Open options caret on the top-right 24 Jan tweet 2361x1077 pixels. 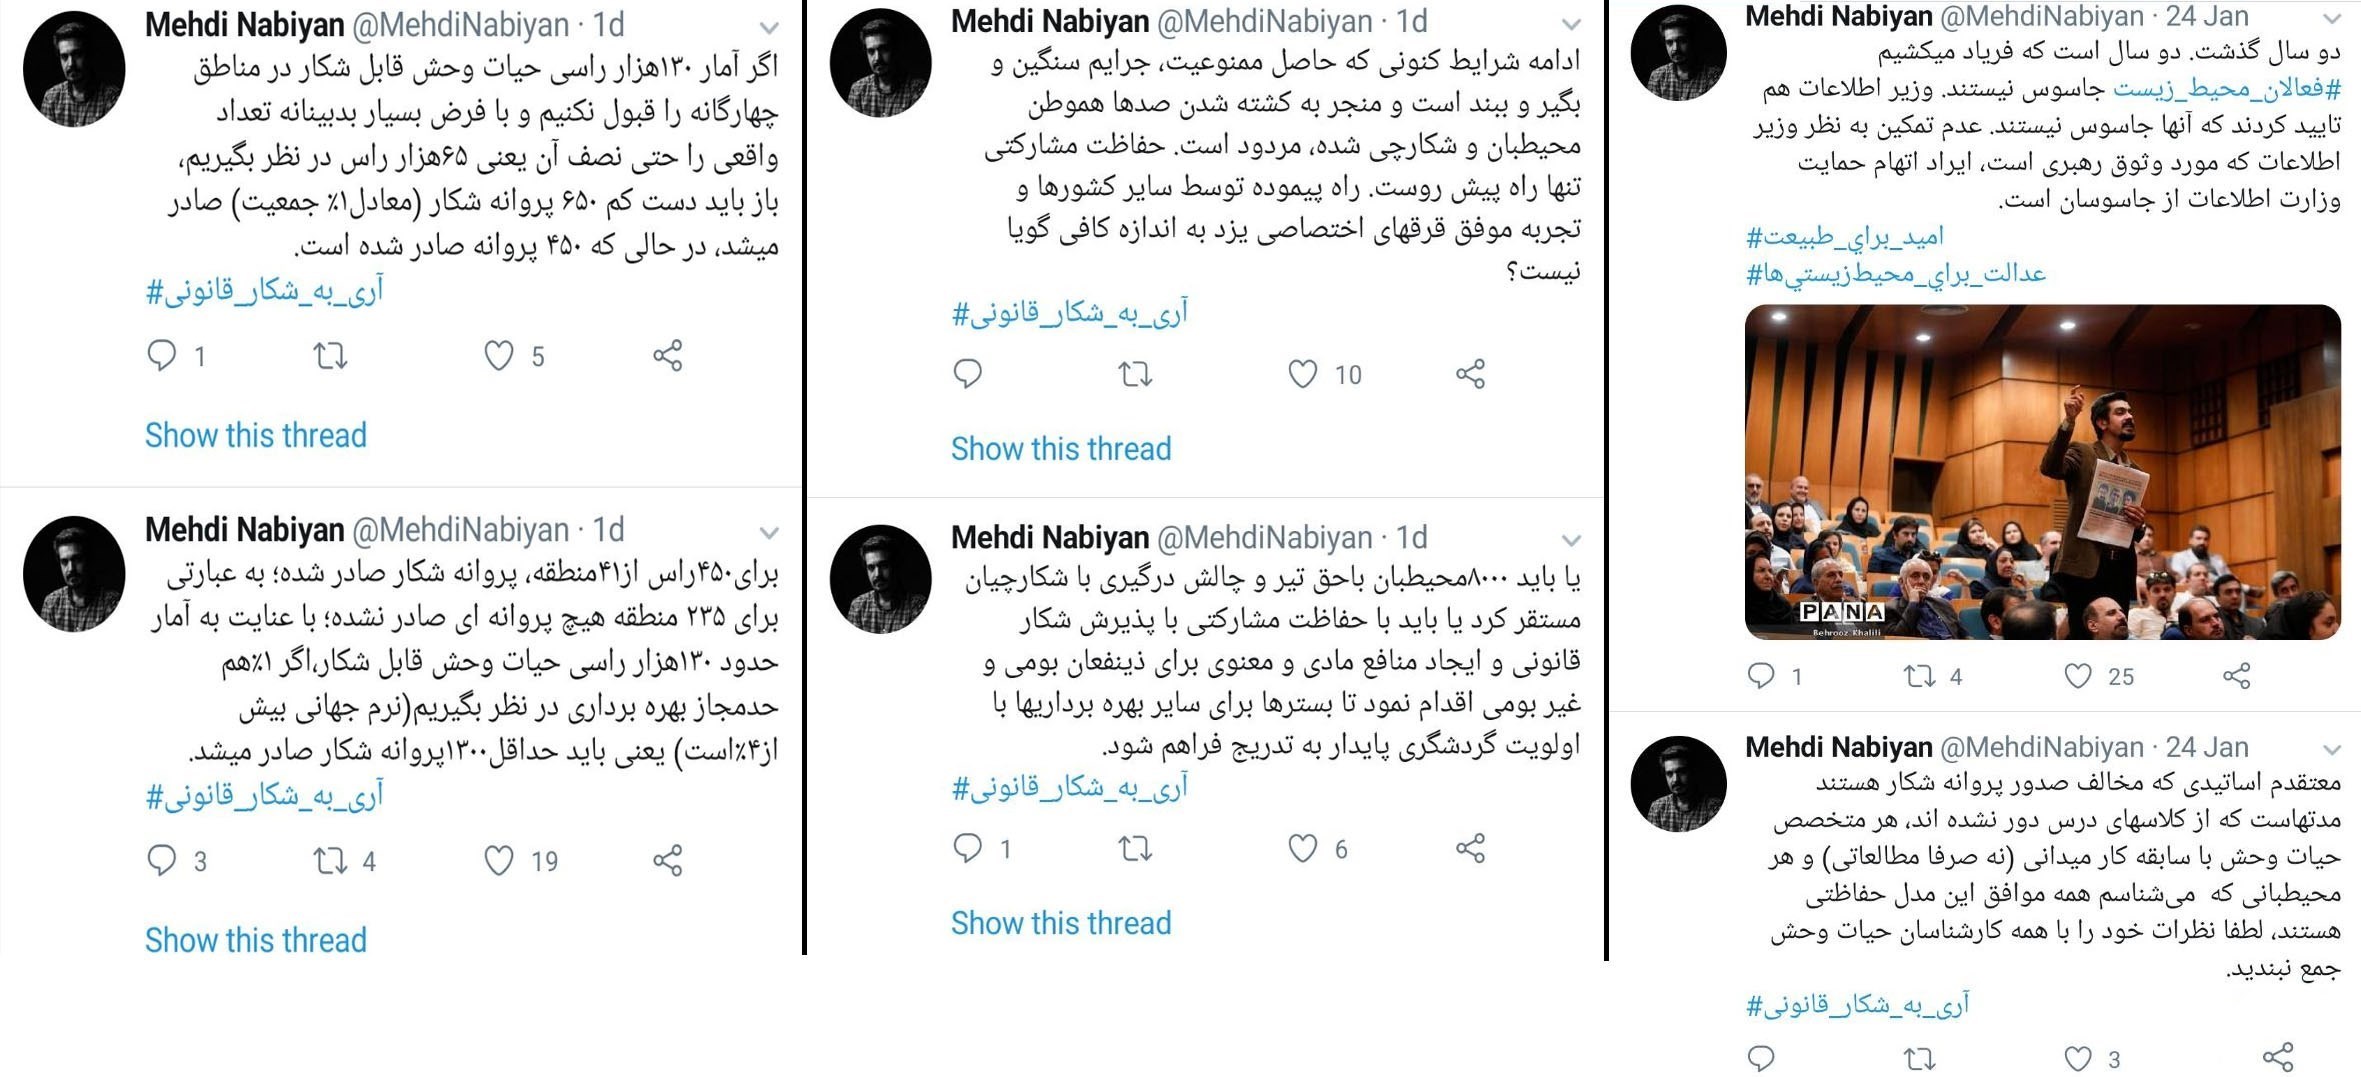[x=2330, y=20]
